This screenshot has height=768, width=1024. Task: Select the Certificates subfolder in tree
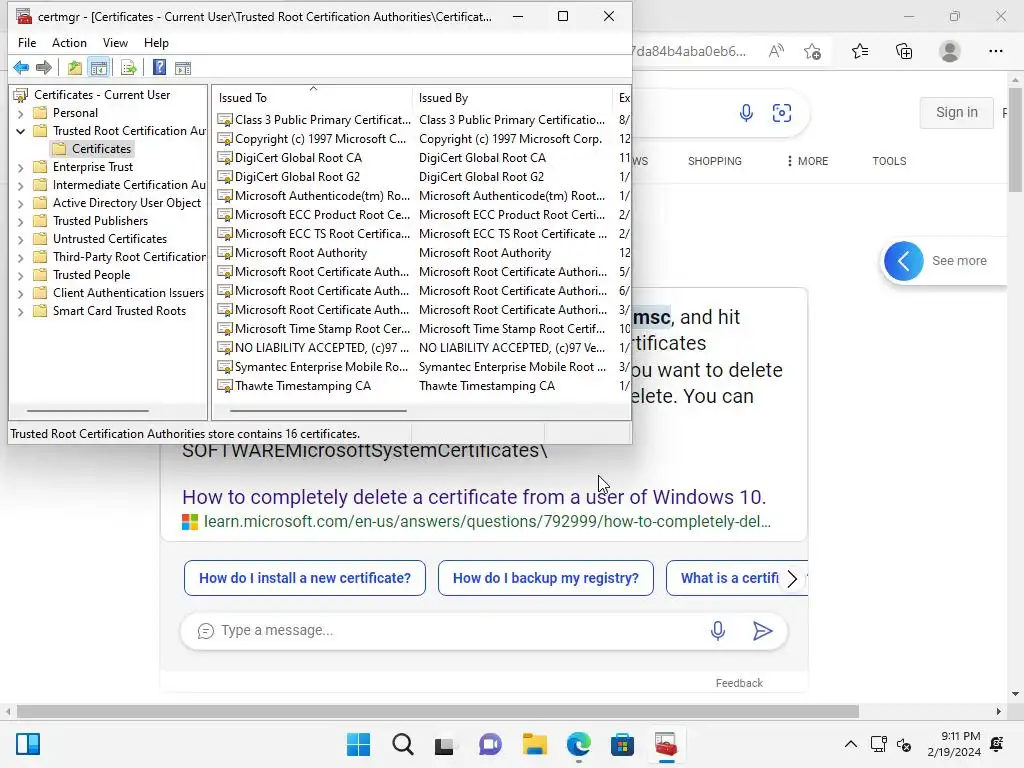coord(101,149)
